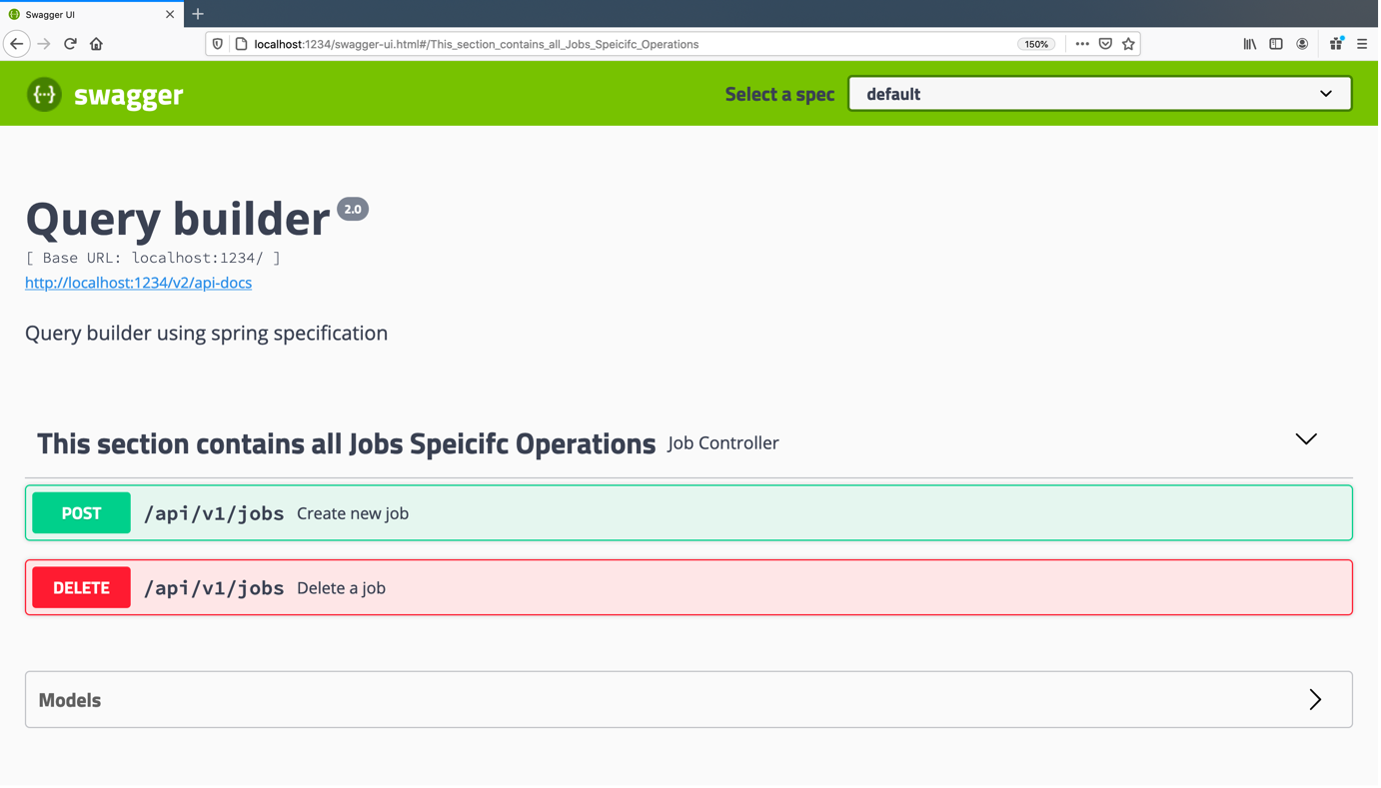1381x788 pixels.
Task: Click the 2.0 version badge
Action: point(352,209)
